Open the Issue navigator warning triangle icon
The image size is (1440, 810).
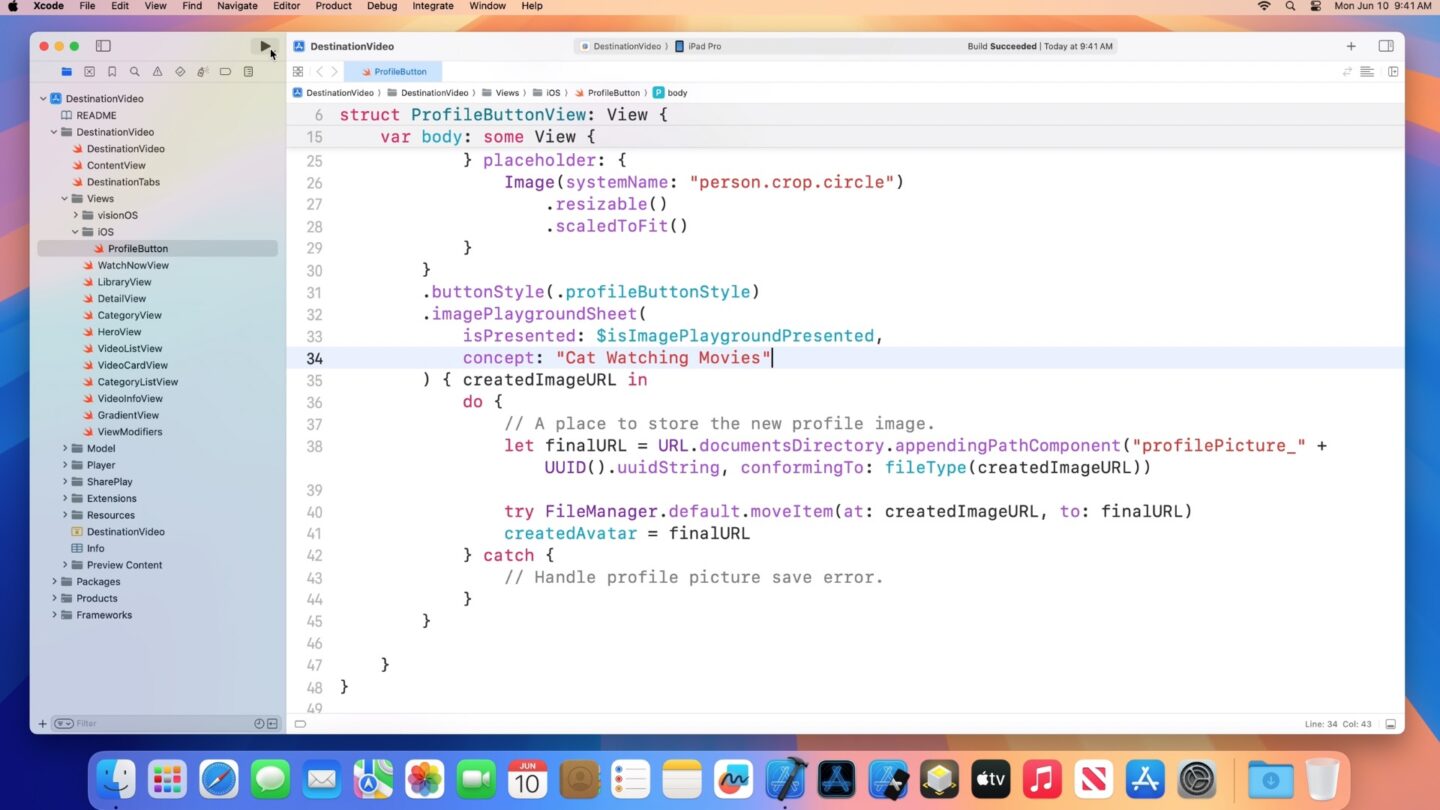coord(158,71)
